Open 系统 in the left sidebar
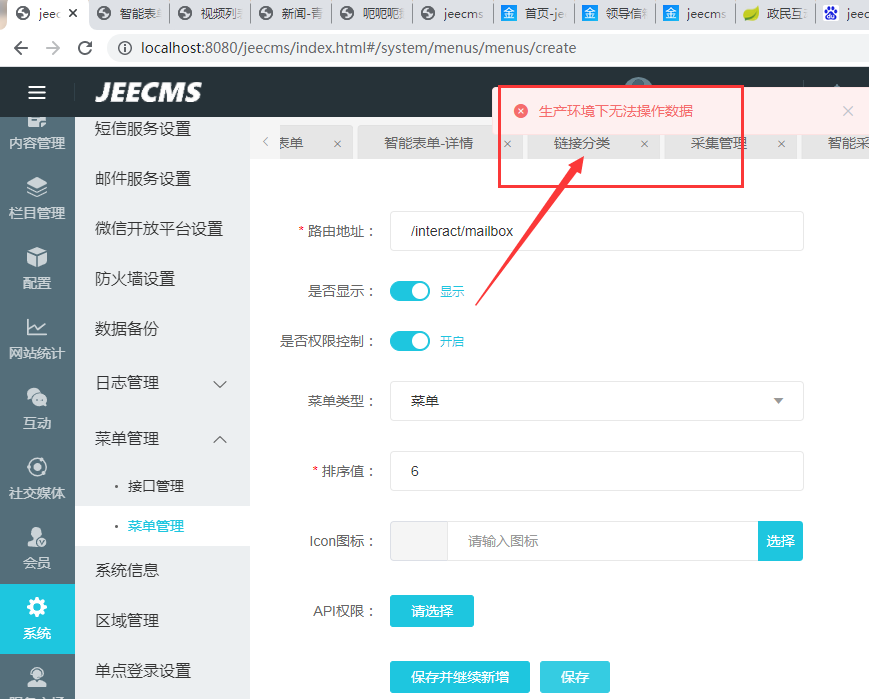This screenshot has width=869, height=699. [37, 619]
